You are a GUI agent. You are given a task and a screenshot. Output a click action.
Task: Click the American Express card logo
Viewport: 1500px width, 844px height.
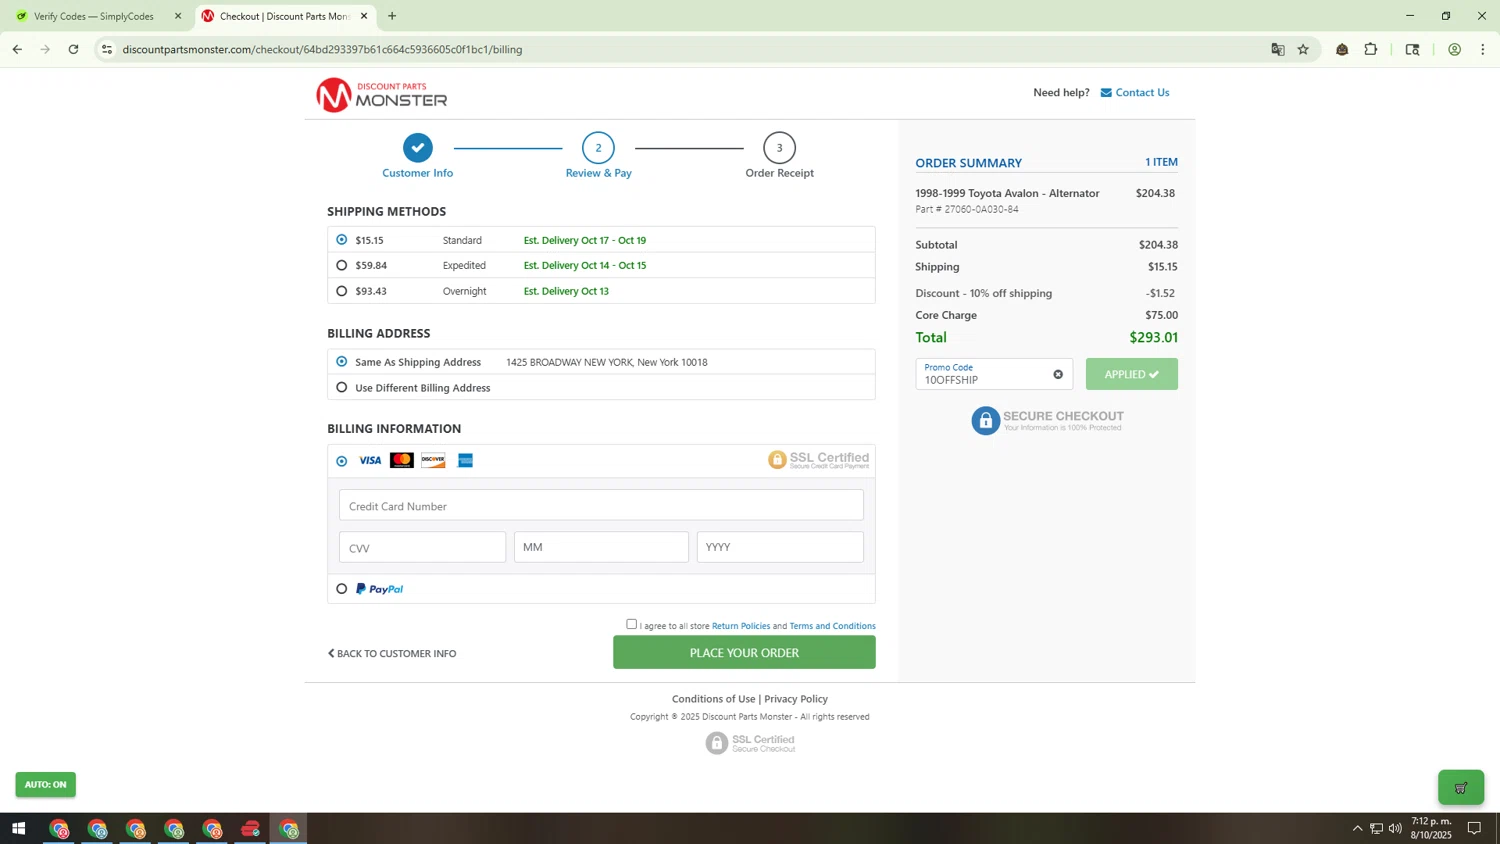point(465,460)
